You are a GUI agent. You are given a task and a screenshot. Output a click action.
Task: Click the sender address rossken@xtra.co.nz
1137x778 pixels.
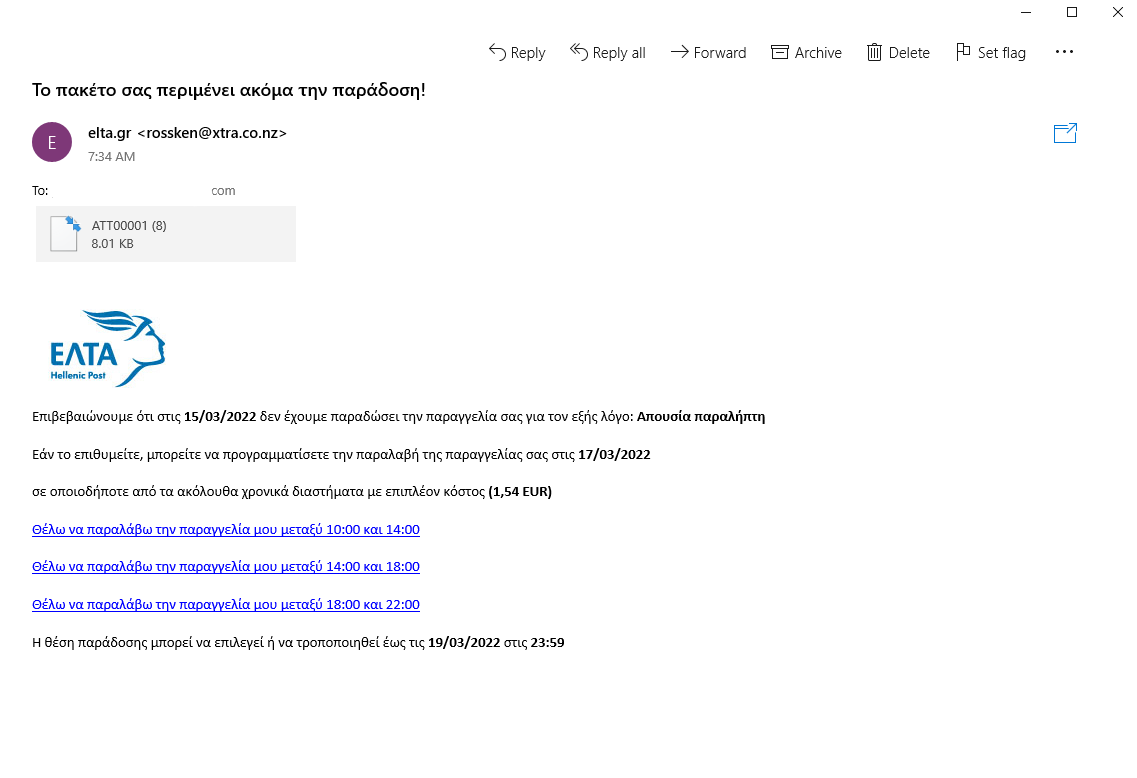coord(212,133)
